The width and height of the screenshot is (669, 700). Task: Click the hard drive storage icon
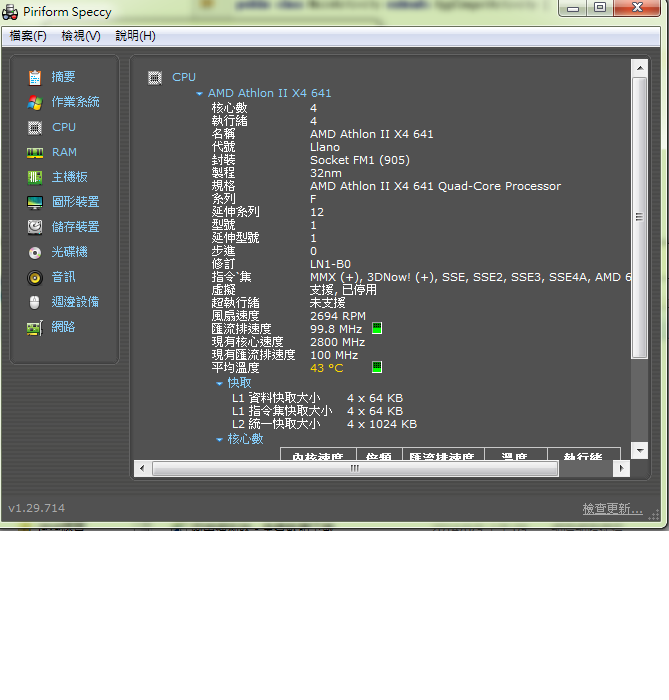click(35, 227)
